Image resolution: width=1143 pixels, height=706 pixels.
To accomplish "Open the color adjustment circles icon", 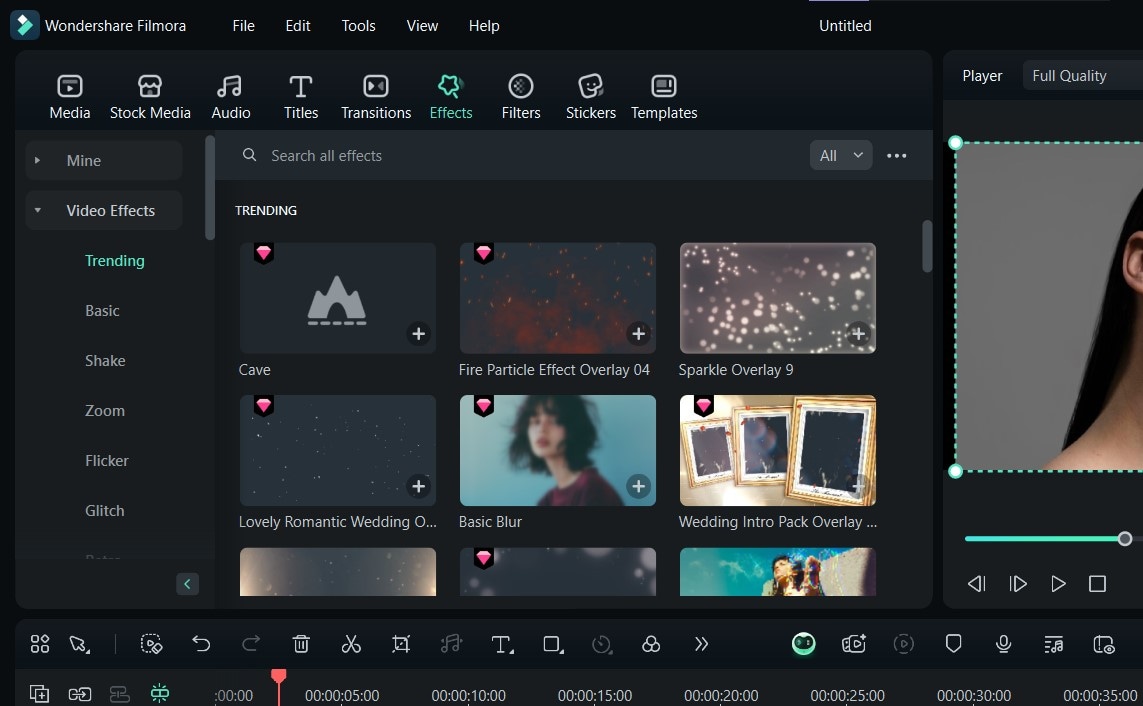I will [651, 644].
